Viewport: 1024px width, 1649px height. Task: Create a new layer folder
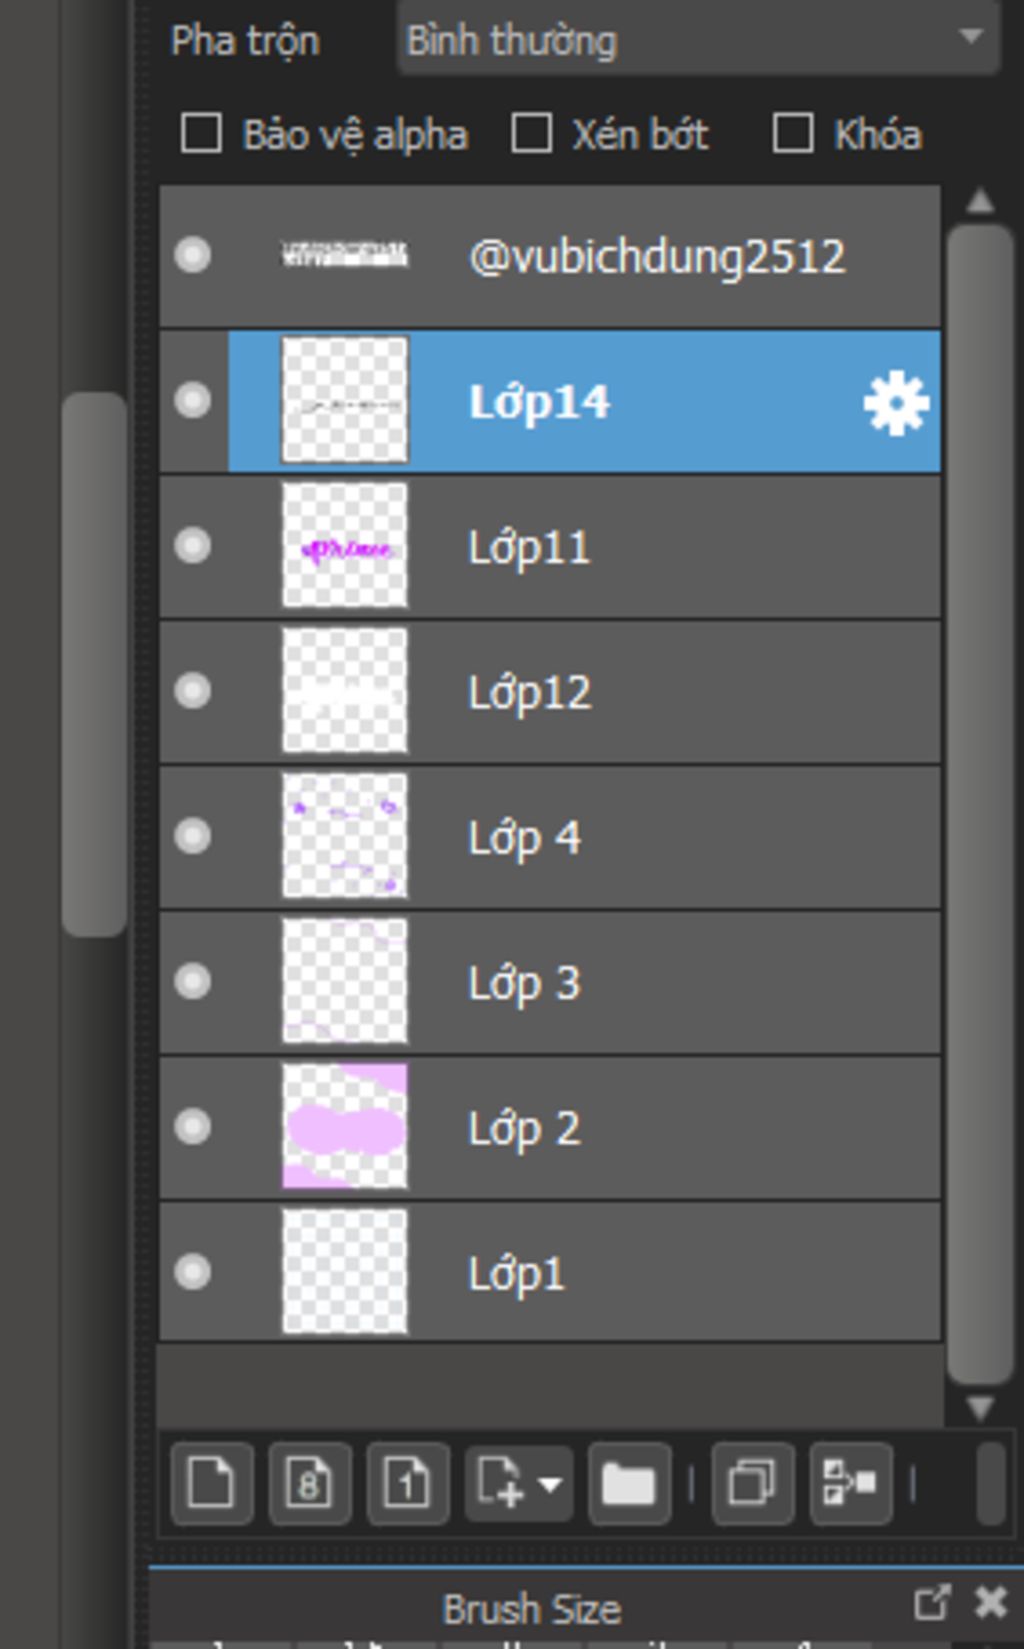click(629, 1483)
